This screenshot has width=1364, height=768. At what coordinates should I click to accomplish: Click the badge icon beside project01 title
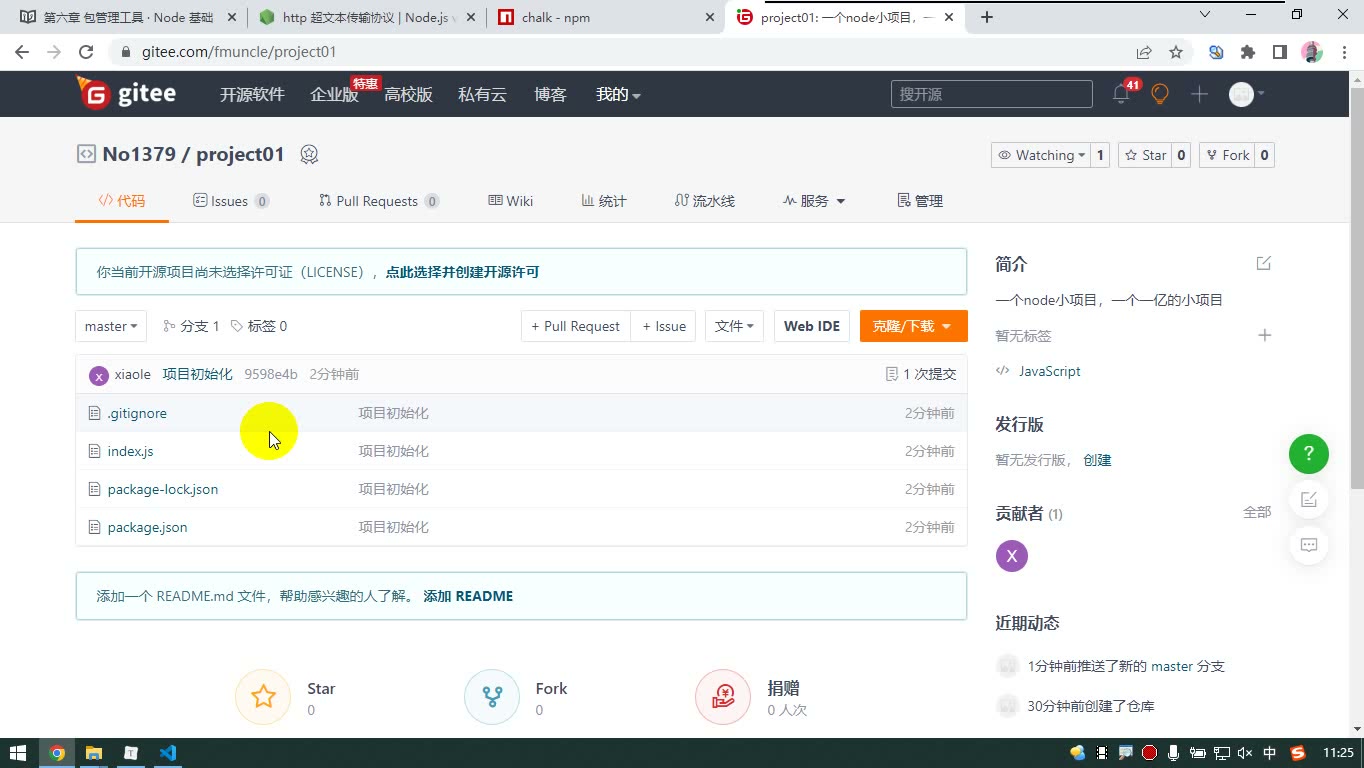(309, 154)
